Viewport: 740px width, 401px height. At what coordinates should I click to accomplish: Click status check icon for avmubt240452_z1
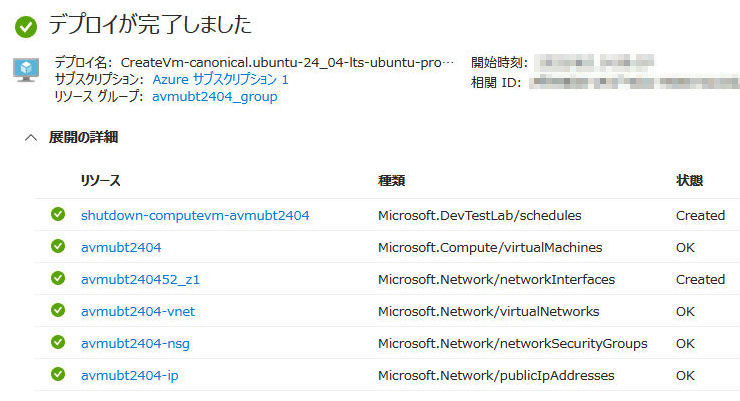pos(58,278)
